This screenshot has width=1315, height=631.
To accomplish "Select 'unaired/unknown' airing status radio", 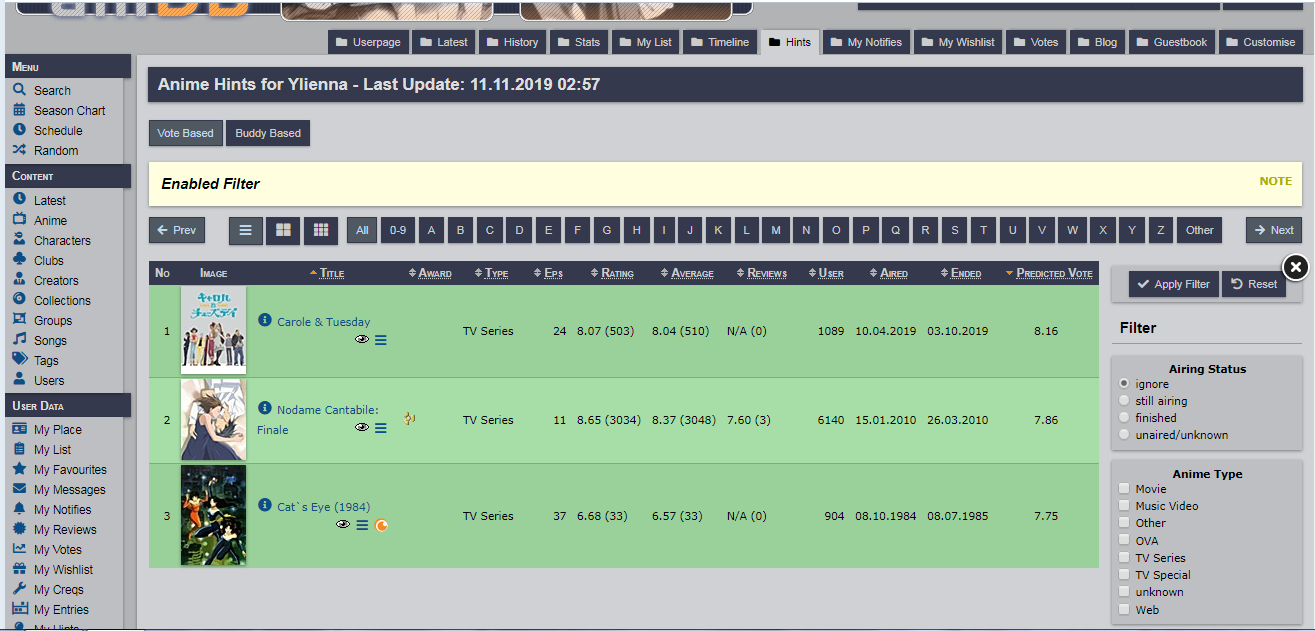I will 1125,435.
